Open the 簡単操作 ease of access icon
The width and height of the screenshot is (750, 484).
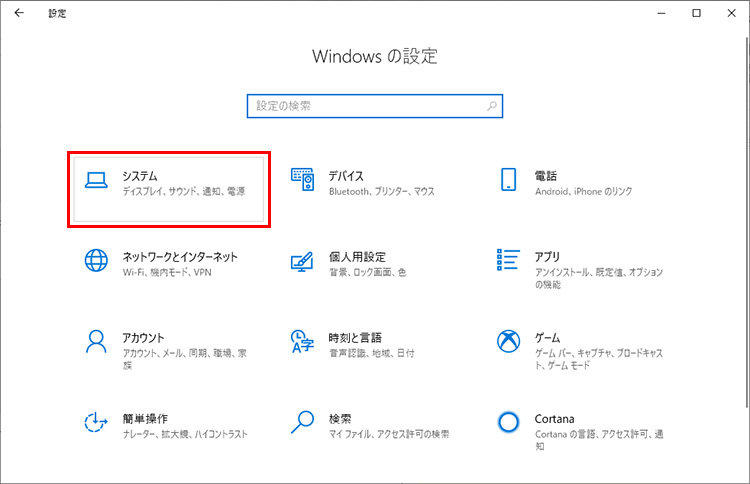(x=96, y=422)
